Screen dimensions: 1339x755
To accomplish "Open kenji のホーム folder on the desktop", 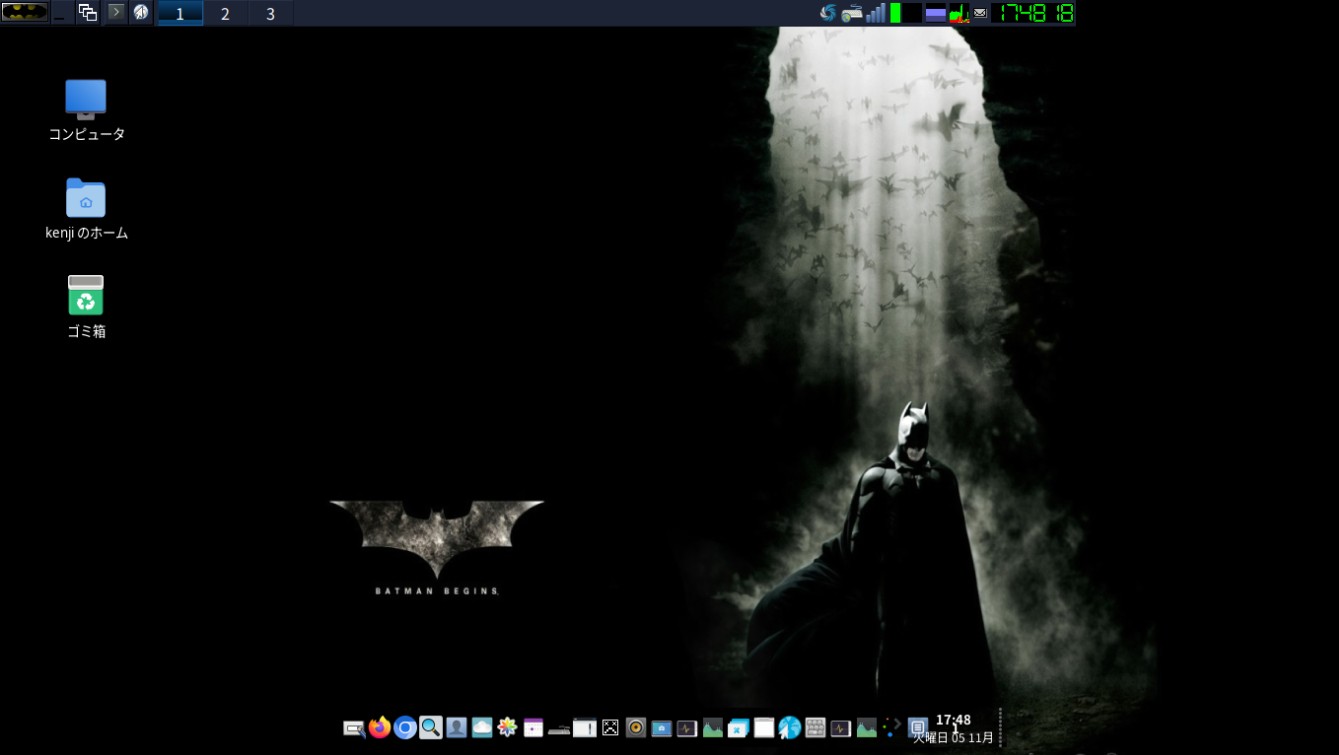I will 86,198.
